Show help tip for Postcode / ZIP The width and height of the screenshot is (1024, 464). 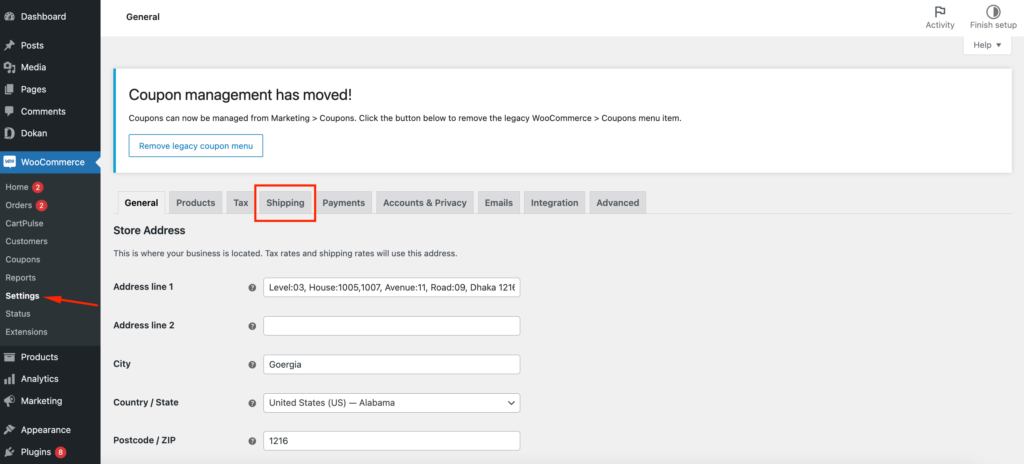tap(252, 441)
